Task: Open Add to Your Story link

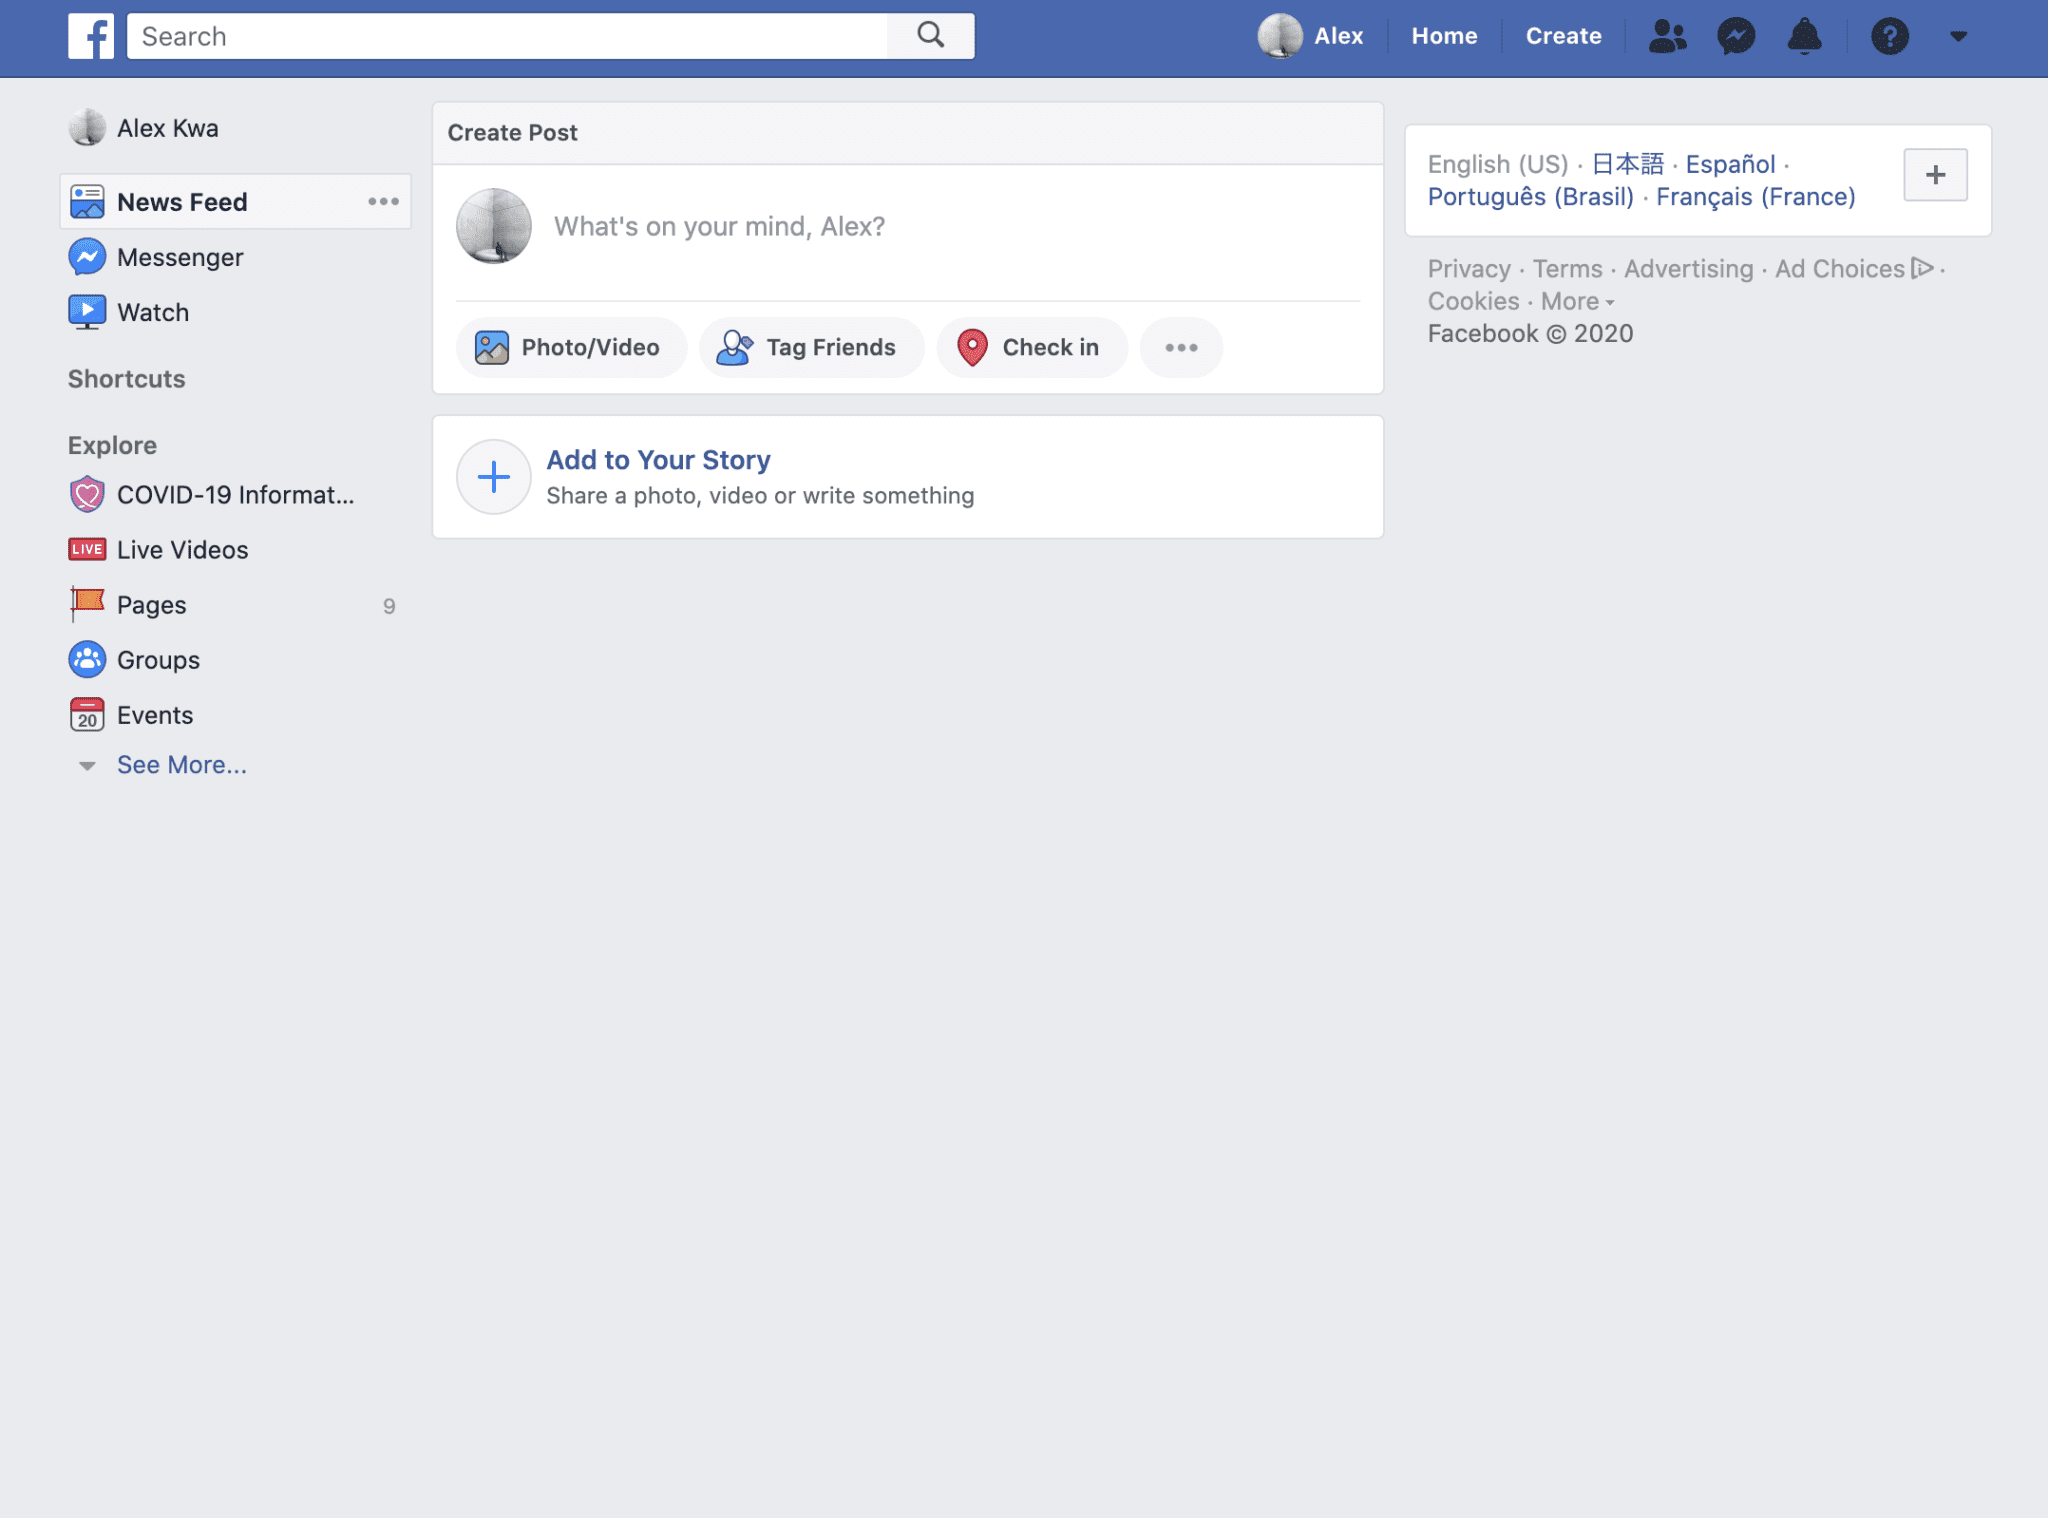Action: (658, 459)
